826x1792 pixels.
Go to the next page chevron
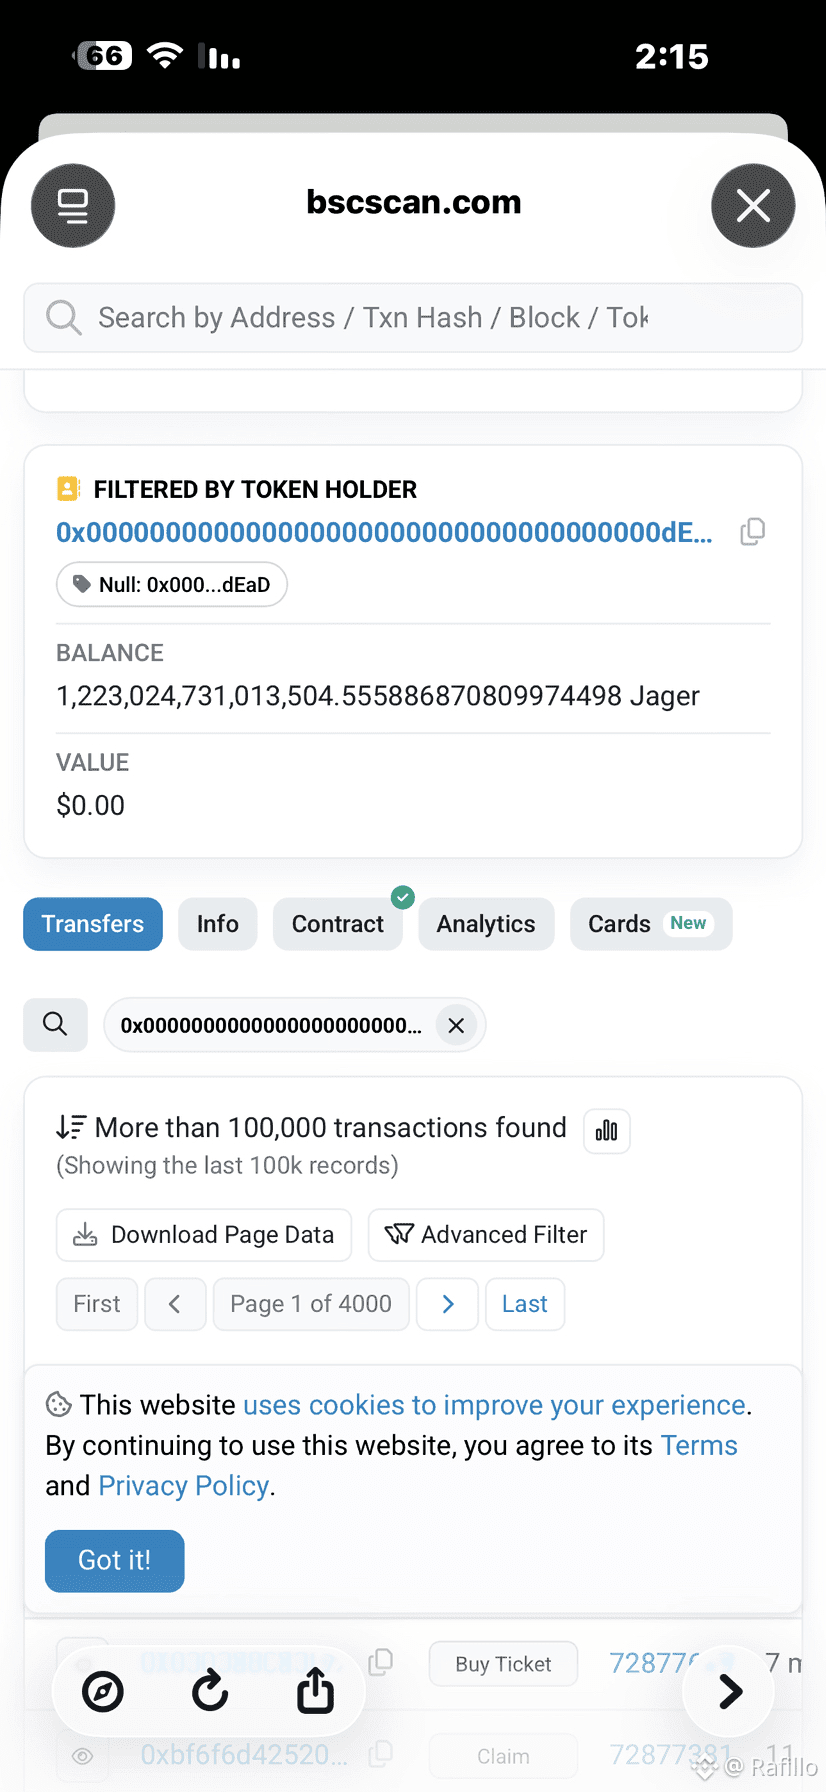[x=448, y=1304]
